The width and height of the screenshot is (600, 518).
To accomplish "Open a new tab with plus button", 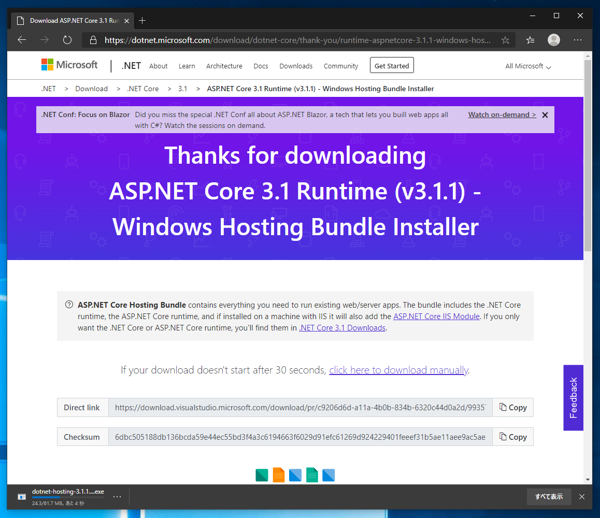I will point(142,21).
